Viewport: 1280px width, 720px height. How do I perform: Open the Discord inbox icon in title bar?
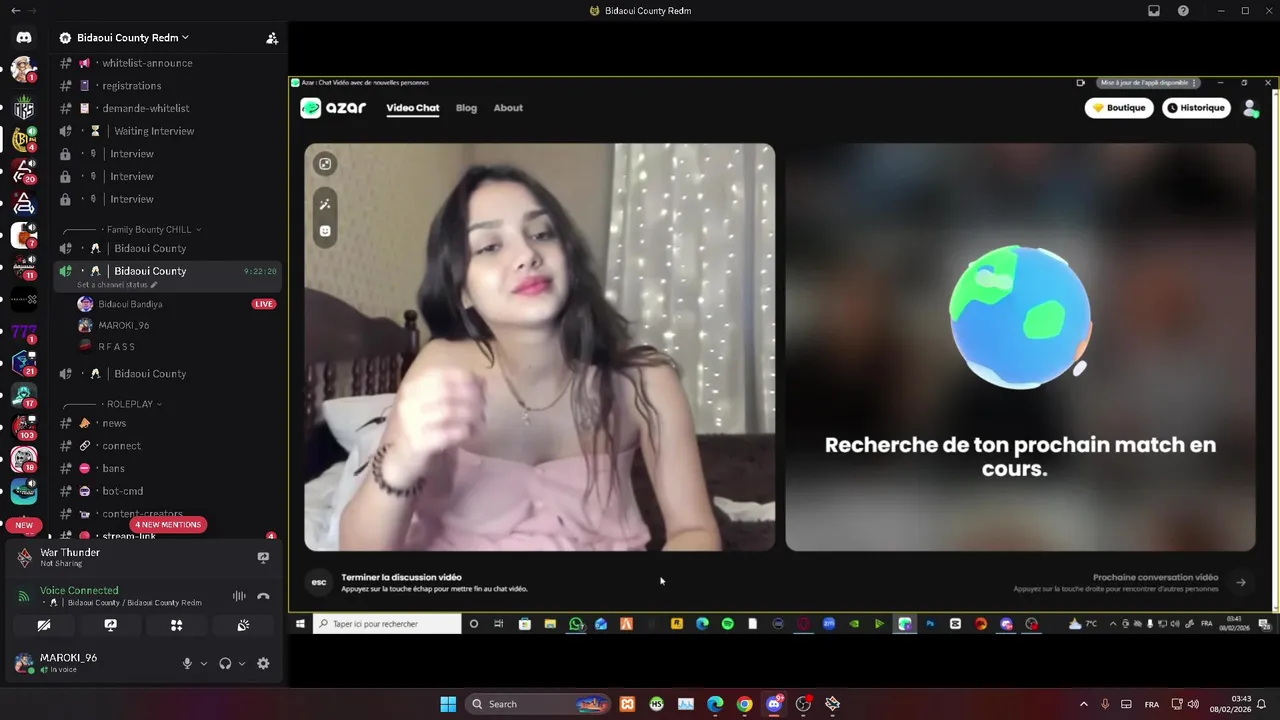pos(1154,11)
